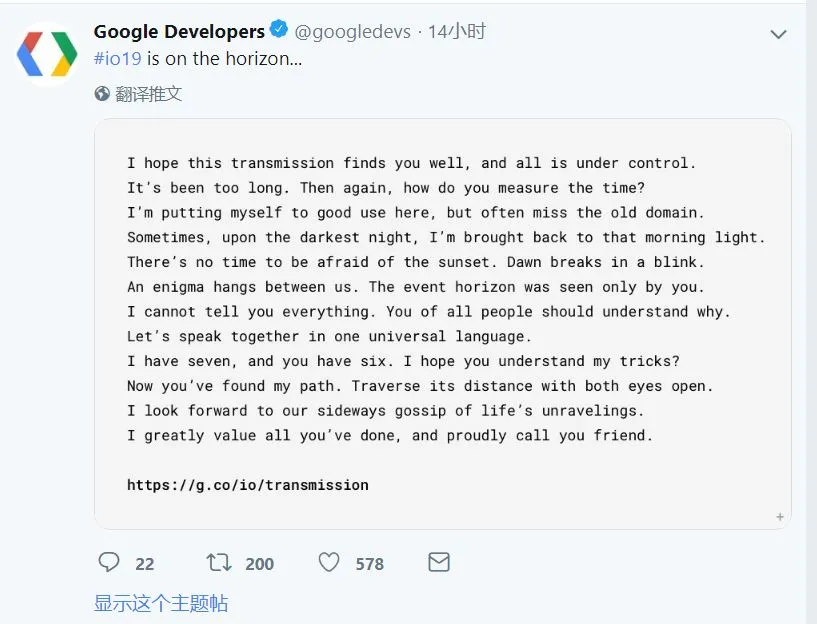Click the envelope direct message icon
817x624 pixels.
tap(438, 563)
